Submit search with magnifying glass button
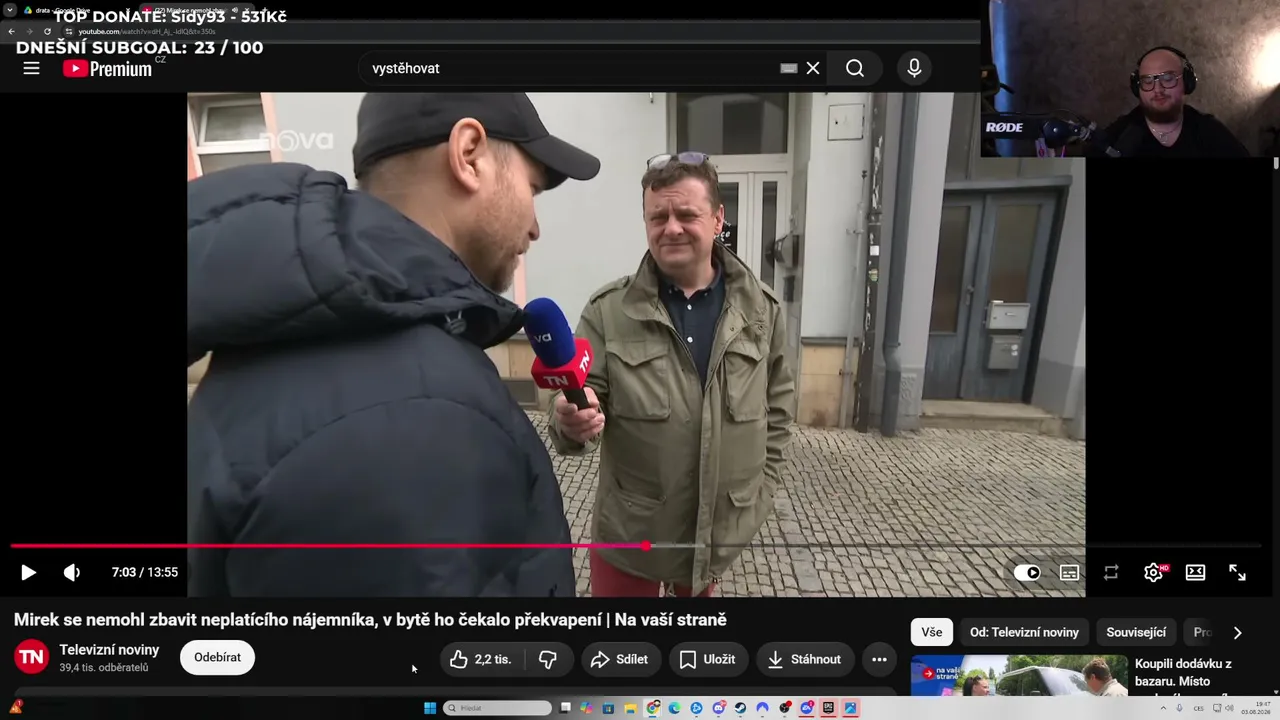The height and width of the screenshot is (720, 1280). pos(855,68)
